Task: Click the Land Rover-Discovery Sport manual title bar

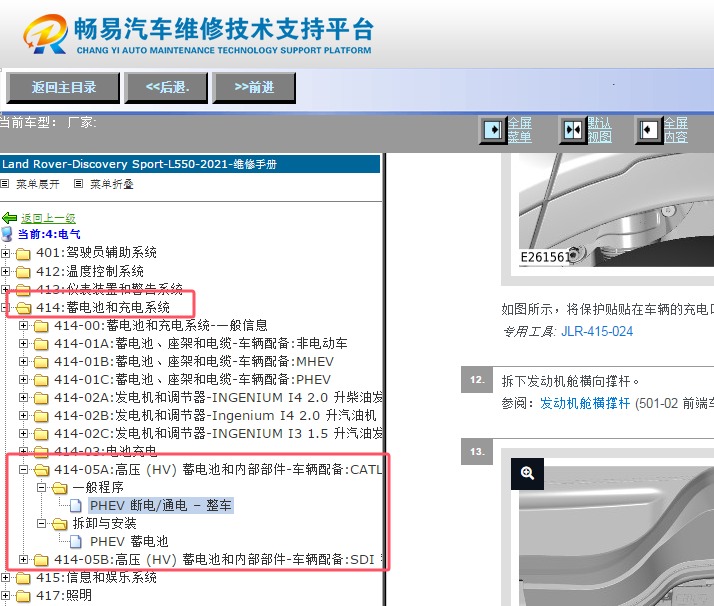Action: pyautogui.click(x=190, y=164)
